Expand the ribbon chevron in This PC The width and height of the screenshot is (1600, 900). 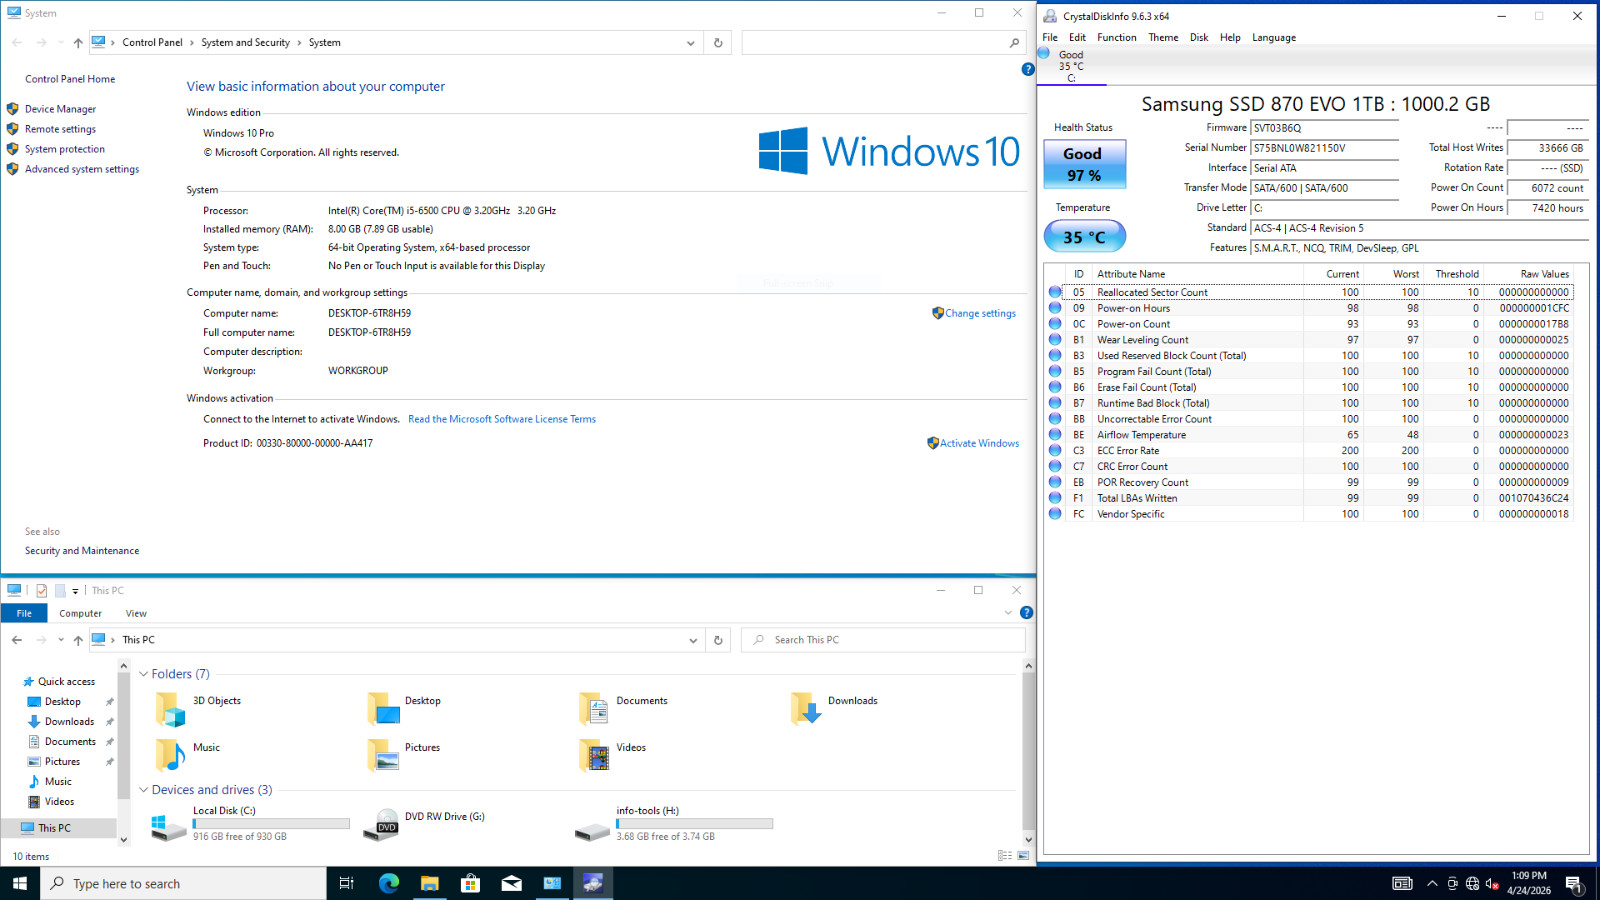[1008, 613]
